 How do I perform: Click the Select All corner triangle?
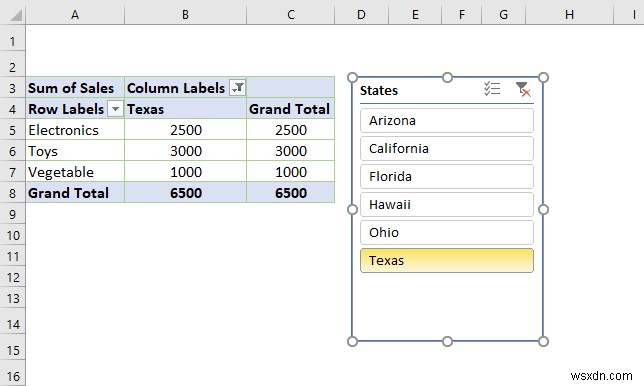(x=16, y=15)
